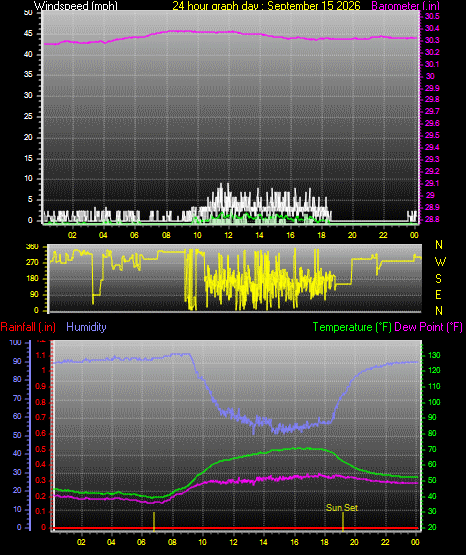This screenshot has width=466, height=555.
Task: Click the 1.1 rainfall scale value
Action: pos(41,355)
